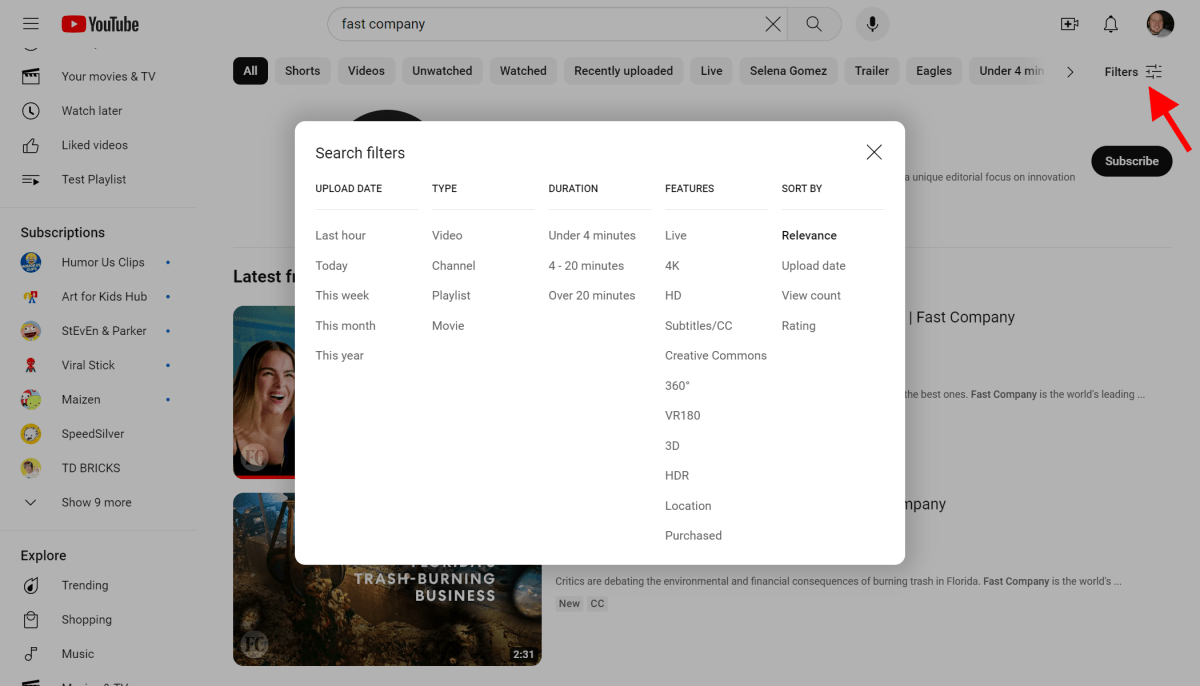Choose the Channel type filter

coord(454,266)
